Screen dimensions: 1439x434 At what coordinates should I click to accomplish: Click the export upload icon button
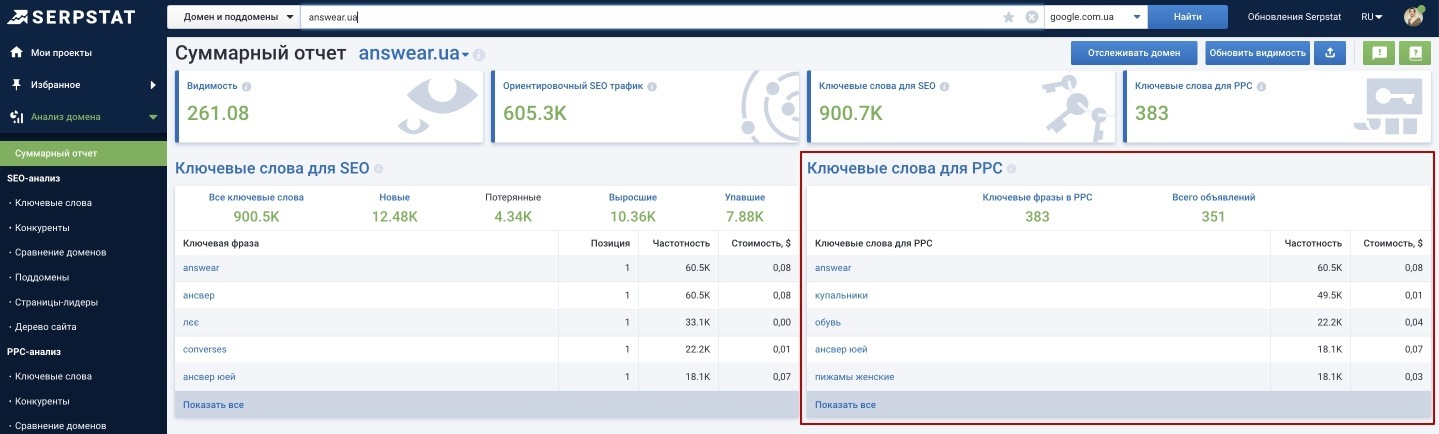(x=1329, y=53)
